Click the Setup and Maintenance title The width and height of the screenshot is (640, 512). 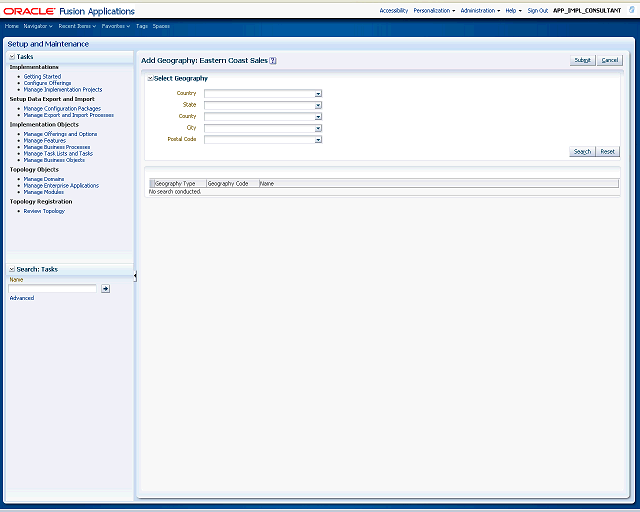pyautogui.click(x=48, y=44)
